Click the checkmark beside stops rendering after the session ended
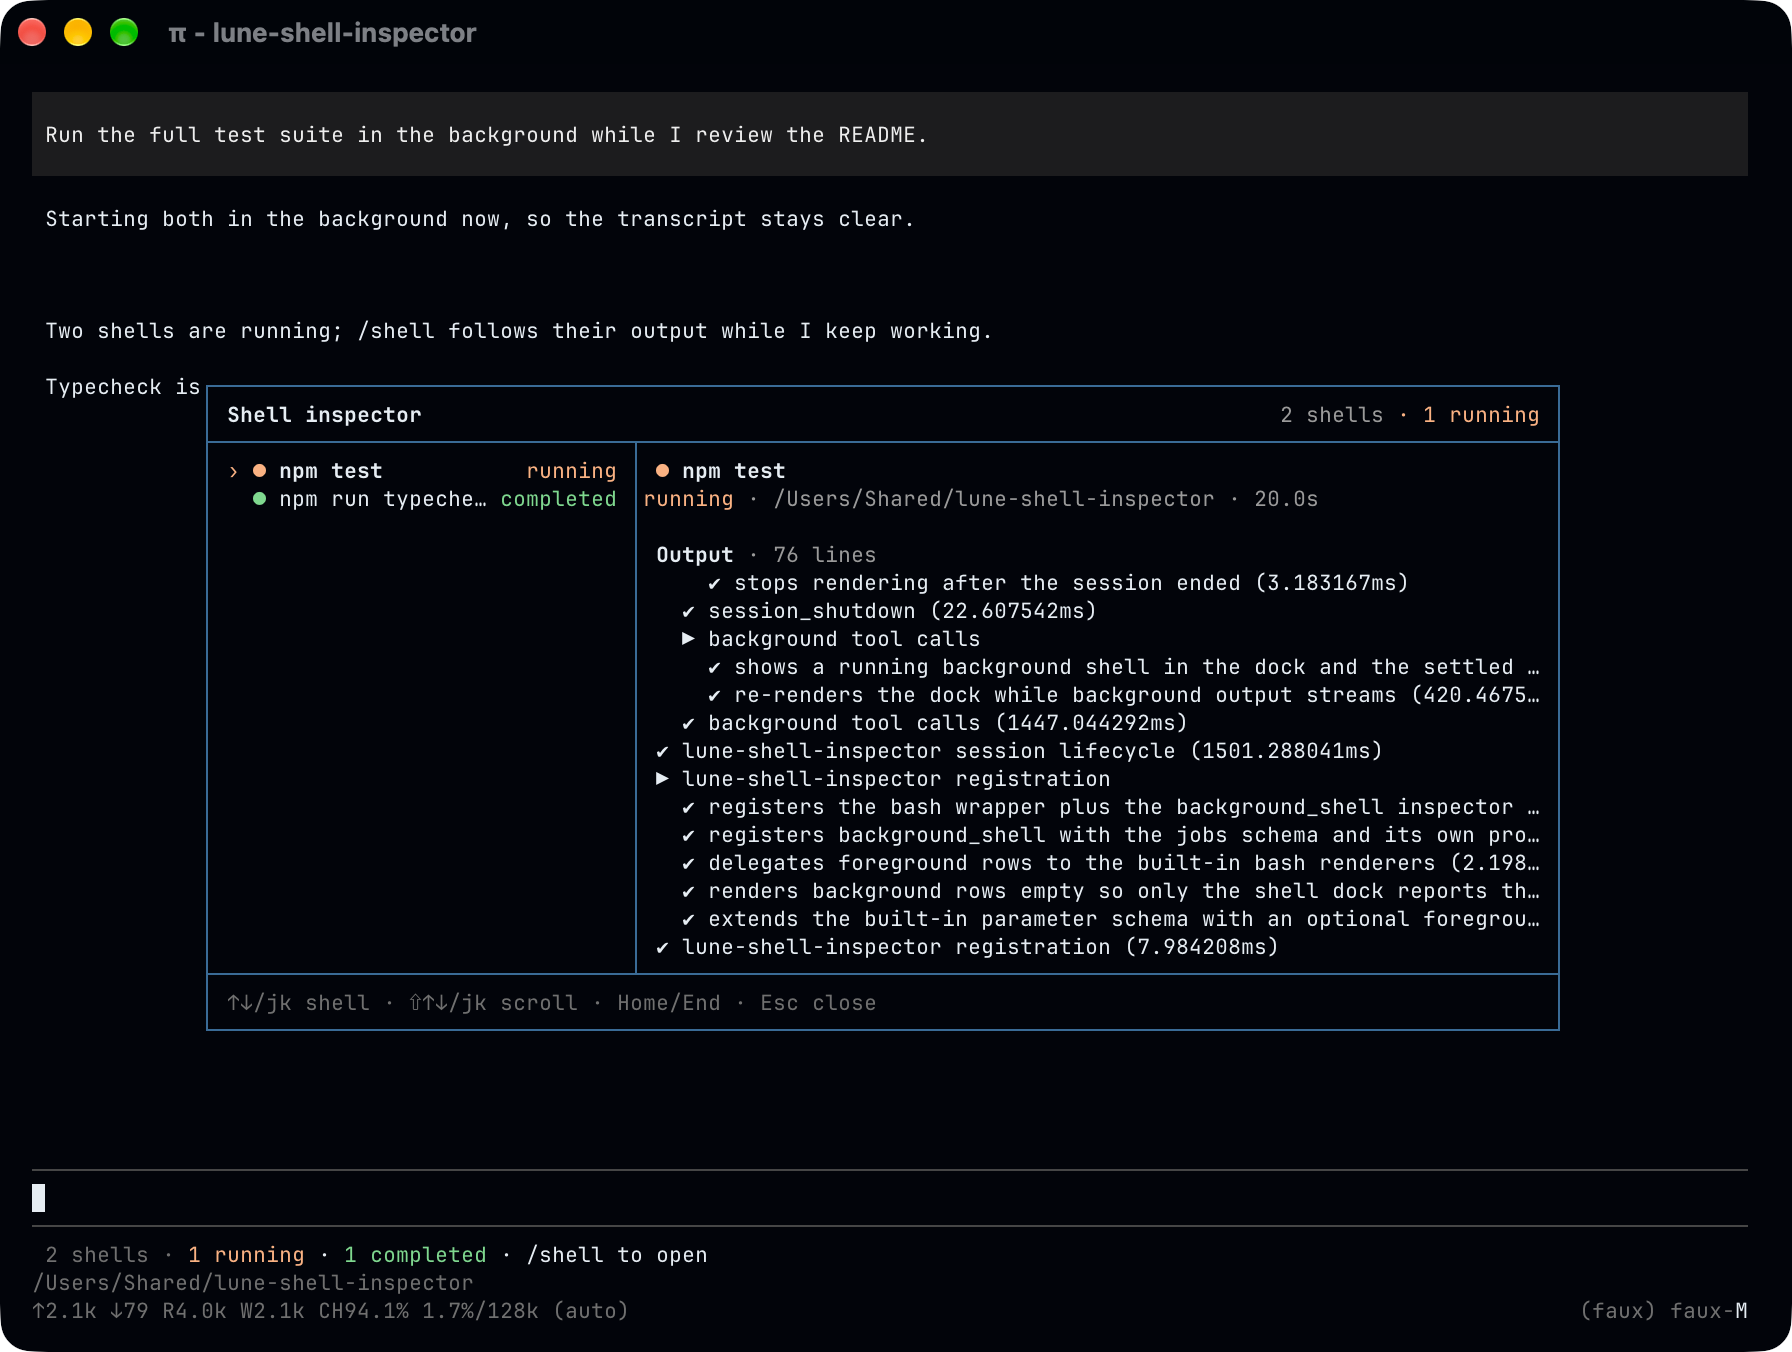The image size is (1792, 1352). 714,583
